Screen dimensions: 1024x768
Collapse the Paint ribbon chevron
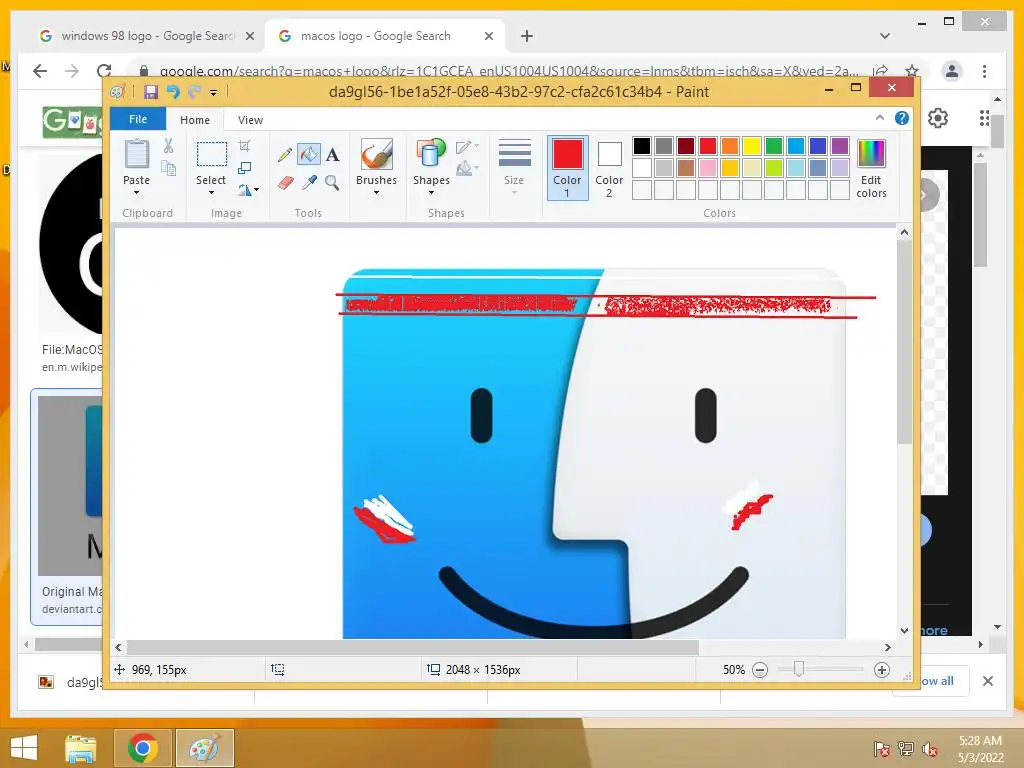click(880, 118)
